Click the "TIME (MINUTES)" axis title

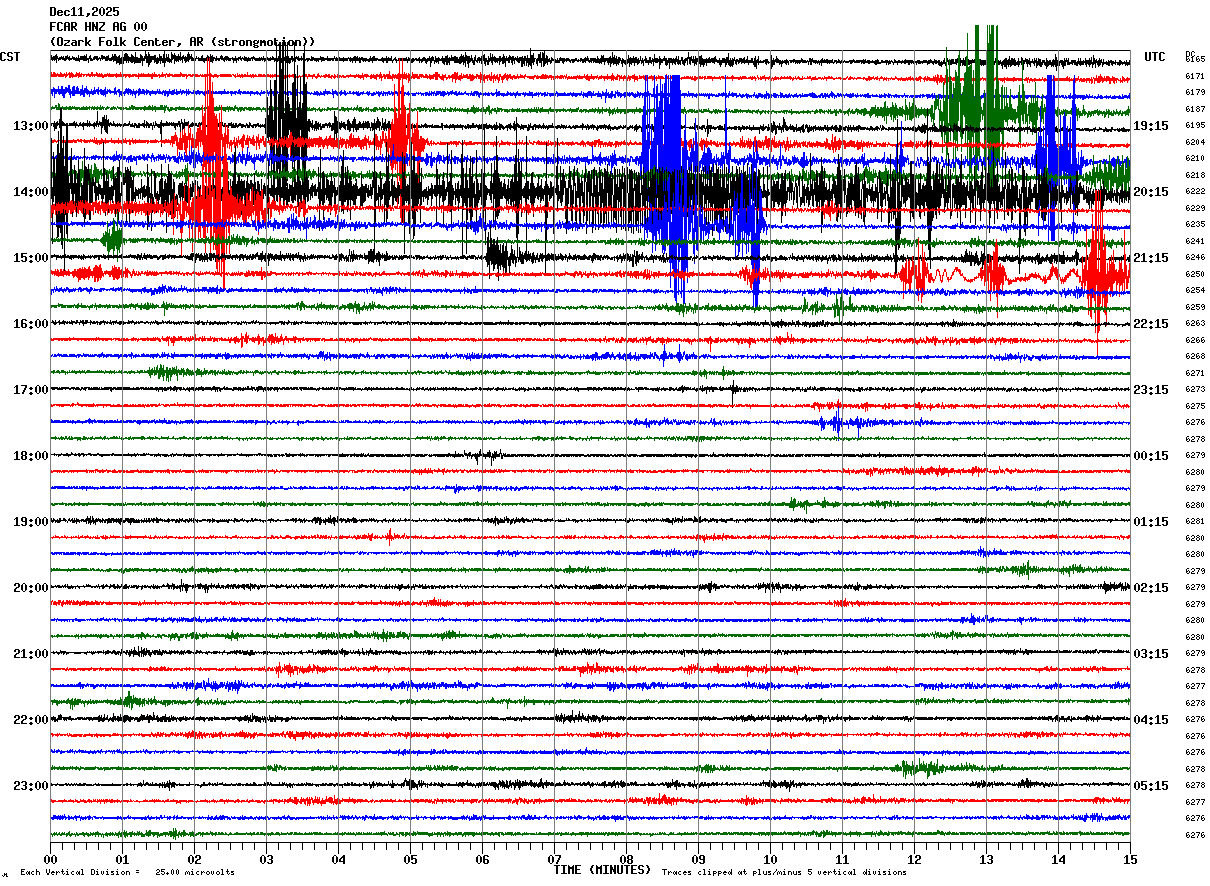(602, 870)
